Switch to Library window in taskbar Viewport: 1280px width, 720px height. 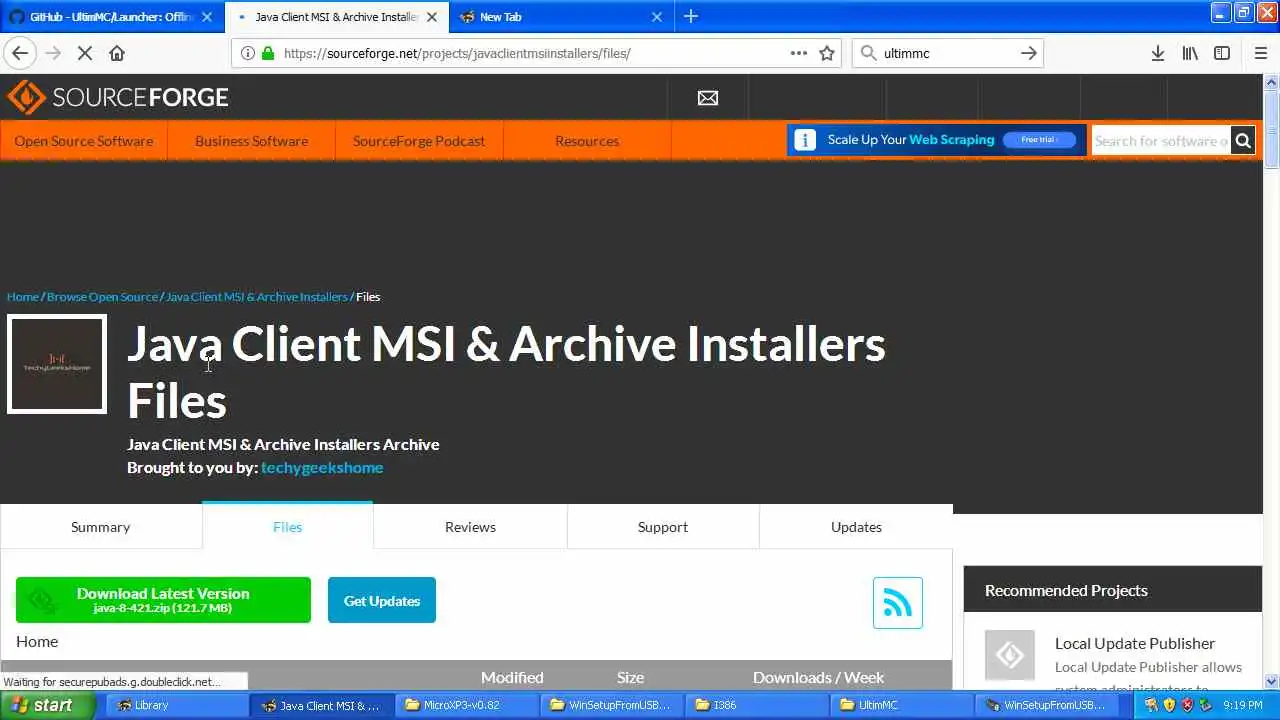pyautogui.click(x=175, y=705)
